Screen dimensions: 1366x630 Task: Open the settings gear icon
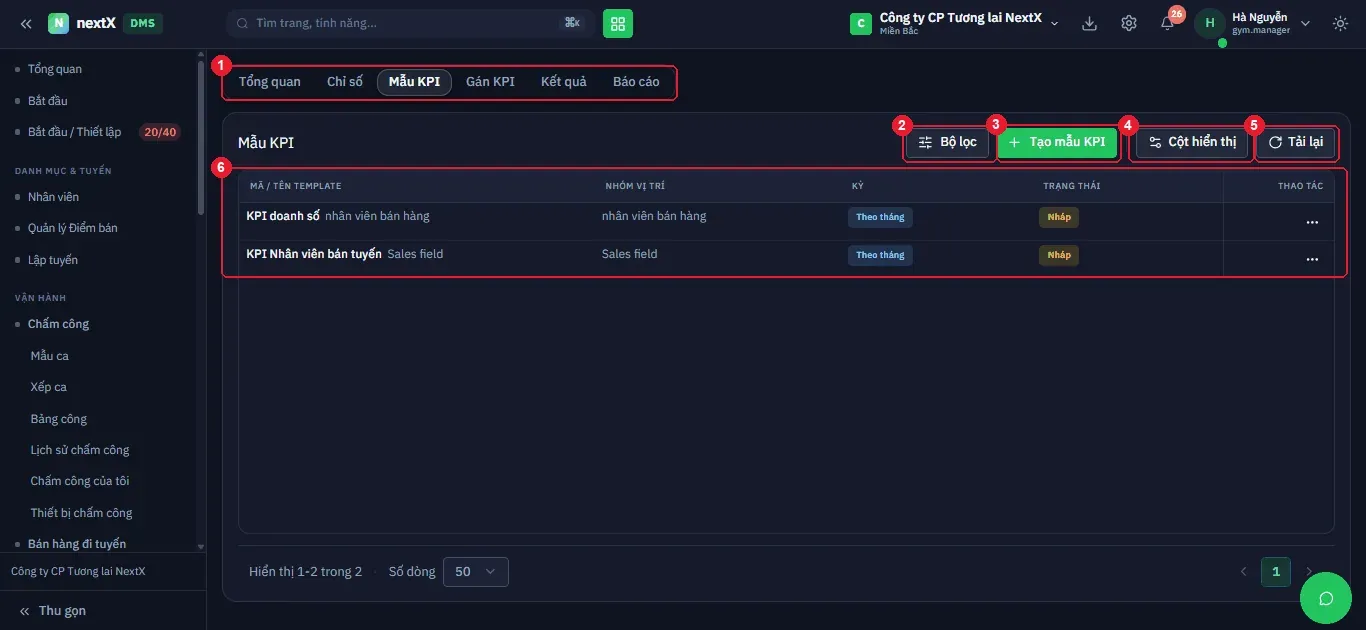1129,23
